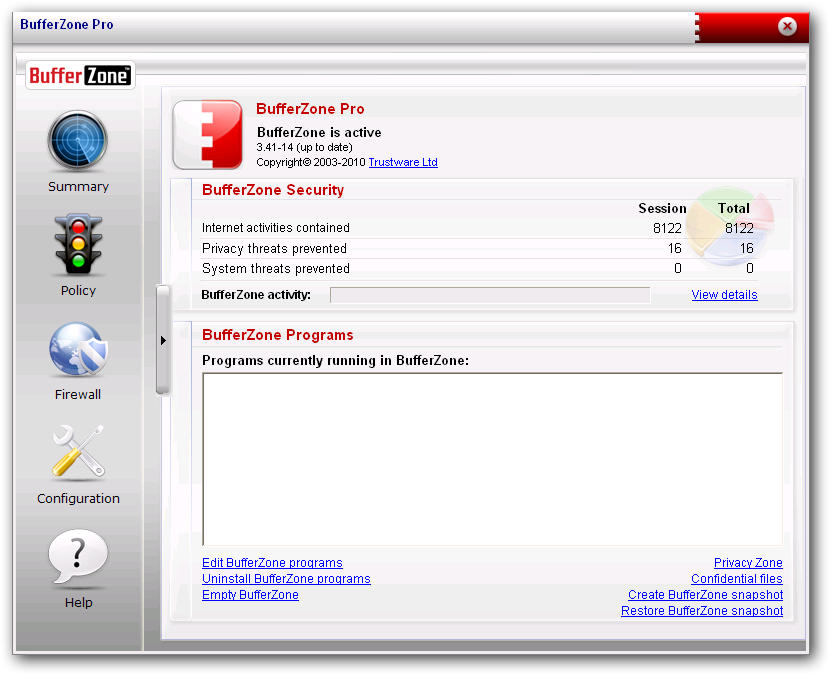The image size is (830, 675).
Task: Click the red BufferZone Pro product icon
Action: [x=208, y=134]
